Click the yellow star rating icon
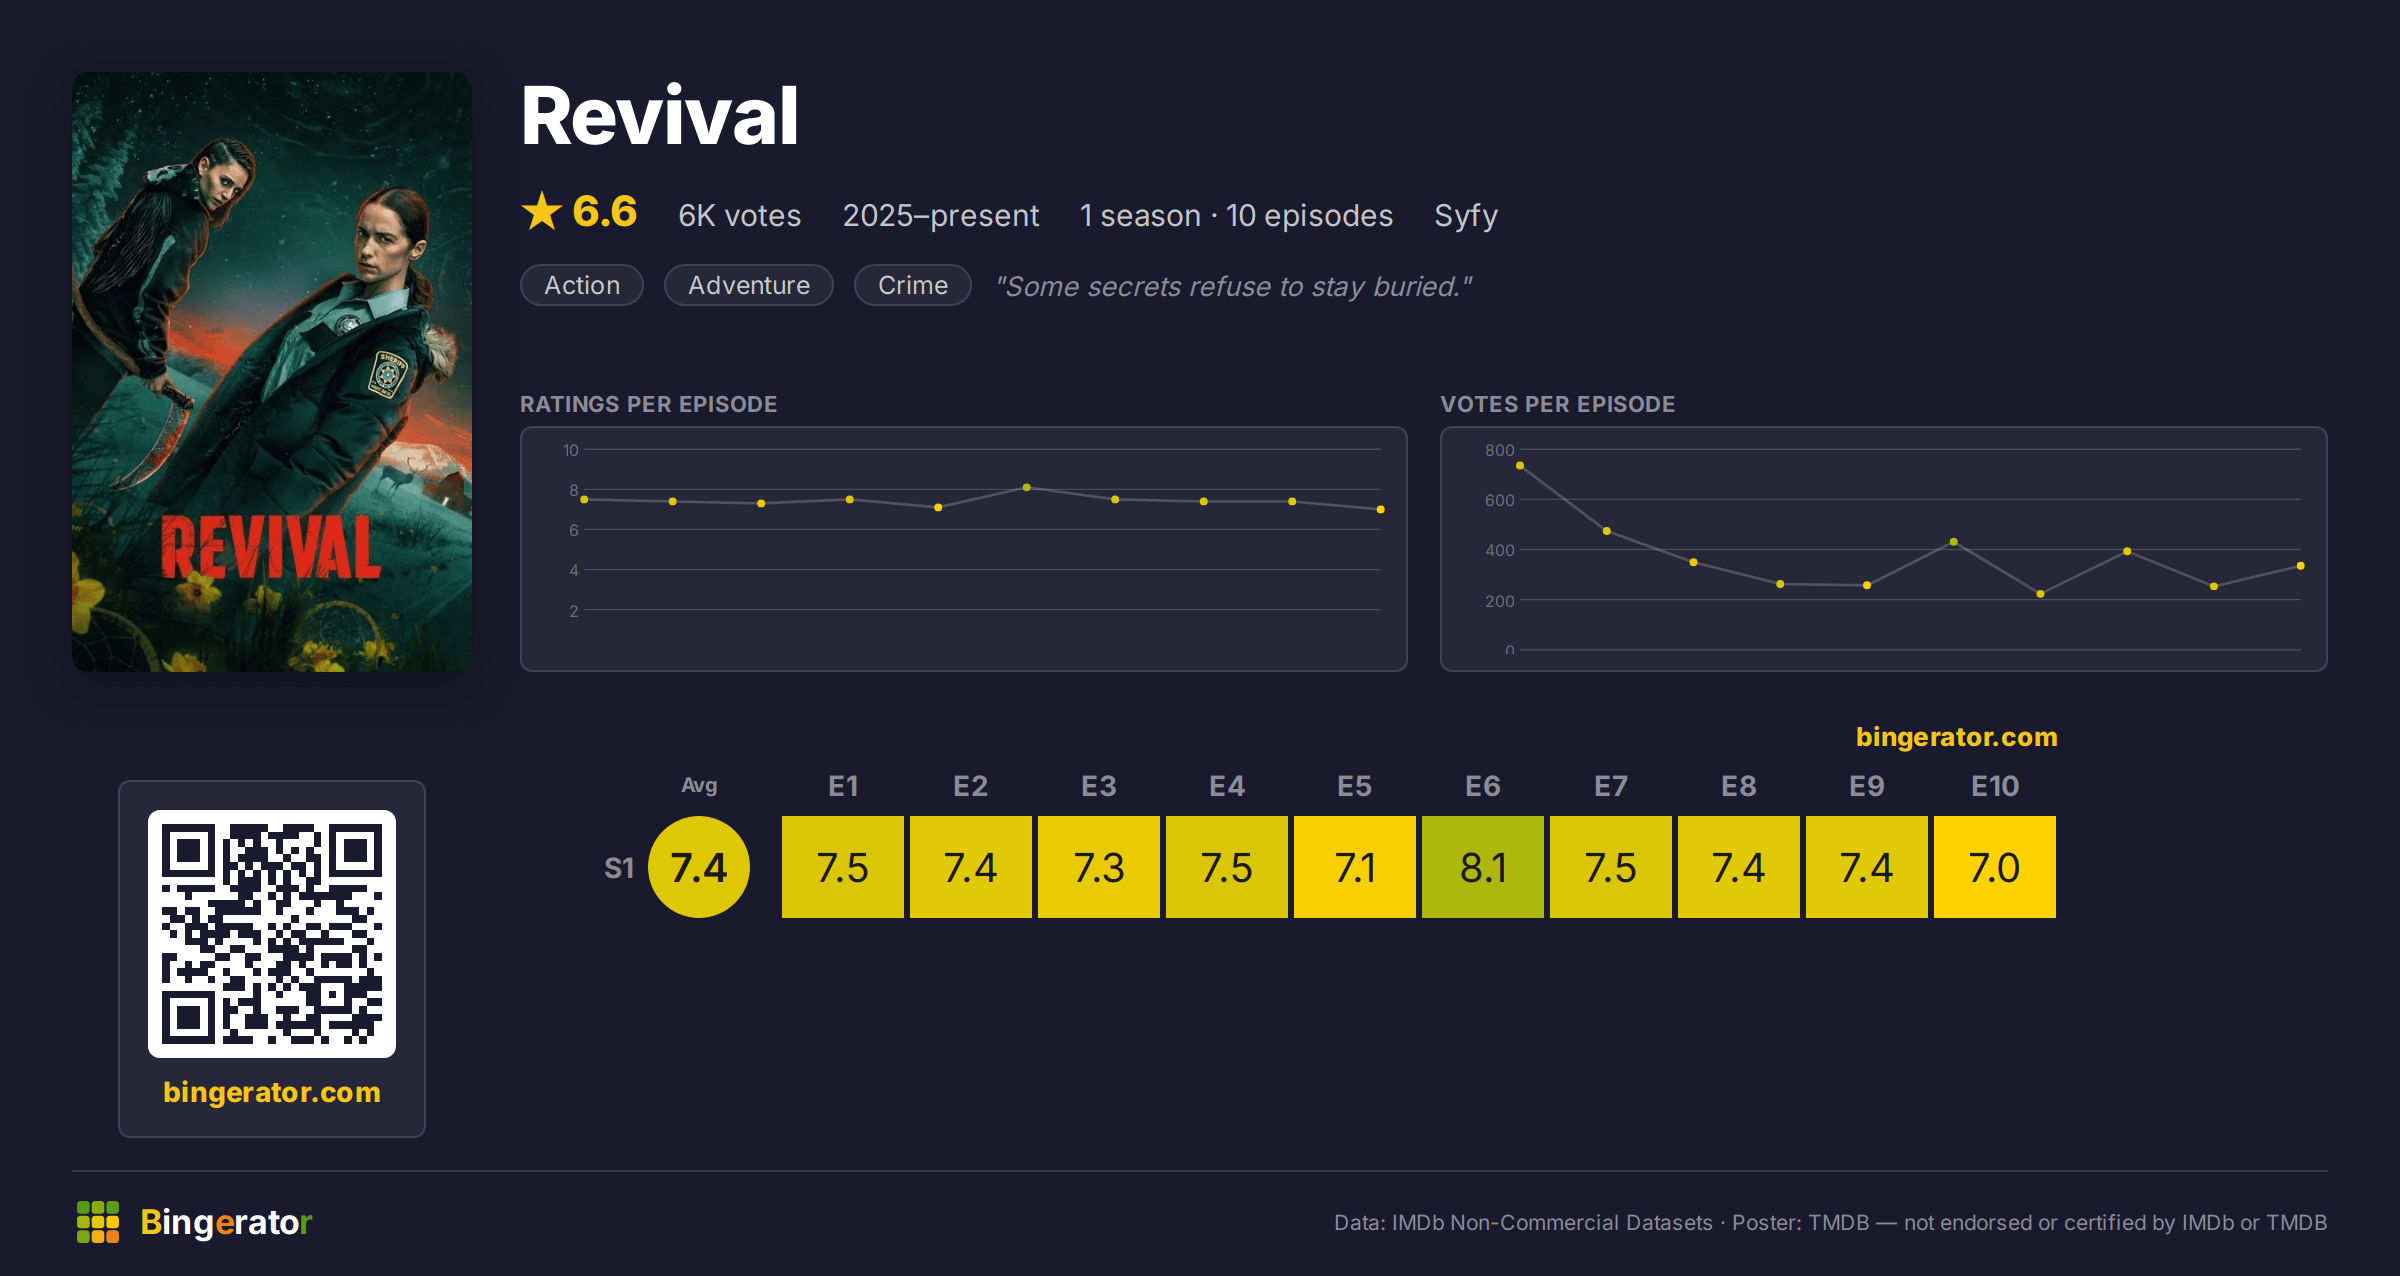The height and width of the screenshot is (1276, 2400). [542, 212]
